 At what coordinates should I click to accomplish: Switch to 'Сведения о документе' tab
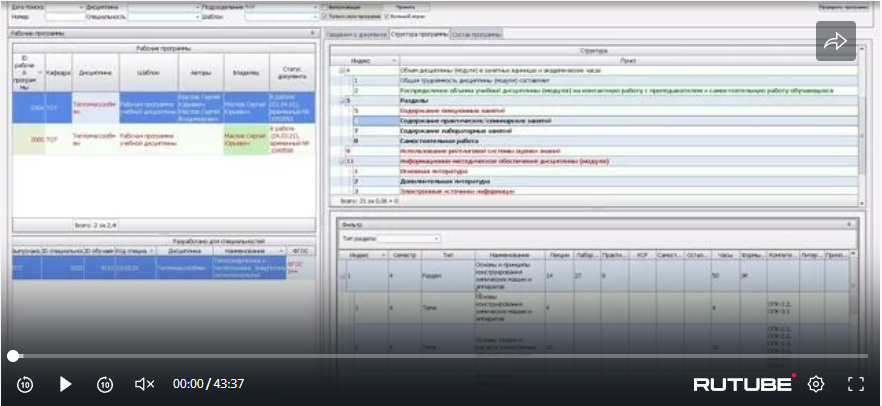357,34
